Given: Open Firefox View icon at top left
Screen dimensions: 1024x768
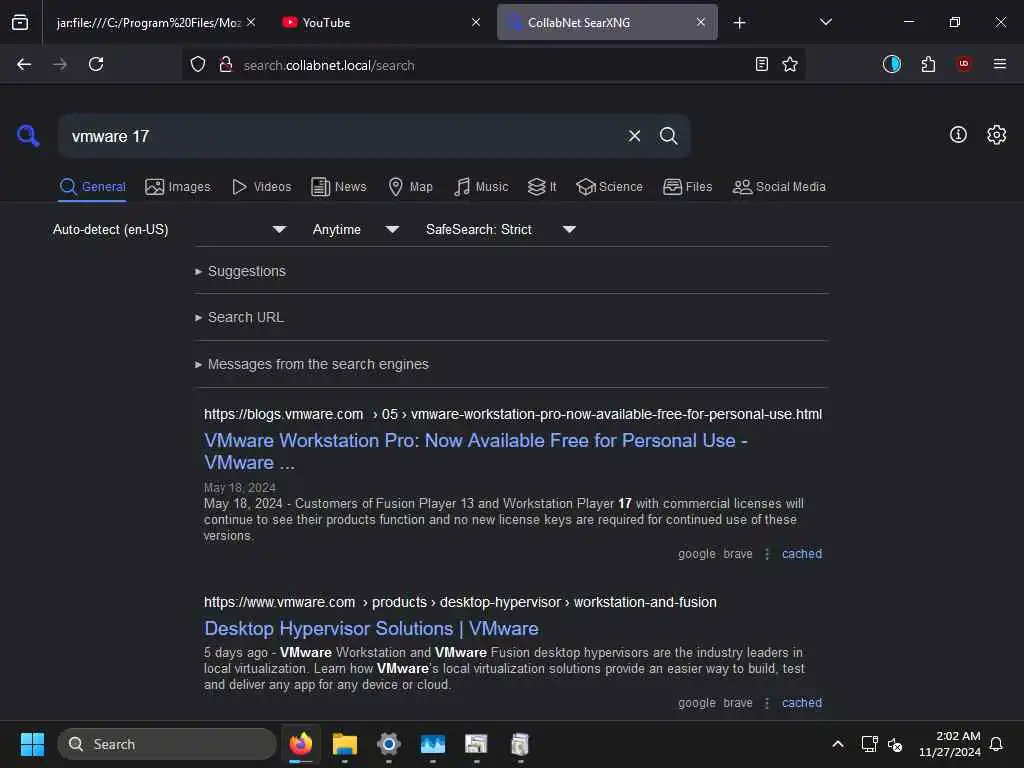Looking at the screenshot, I should 20,22.
